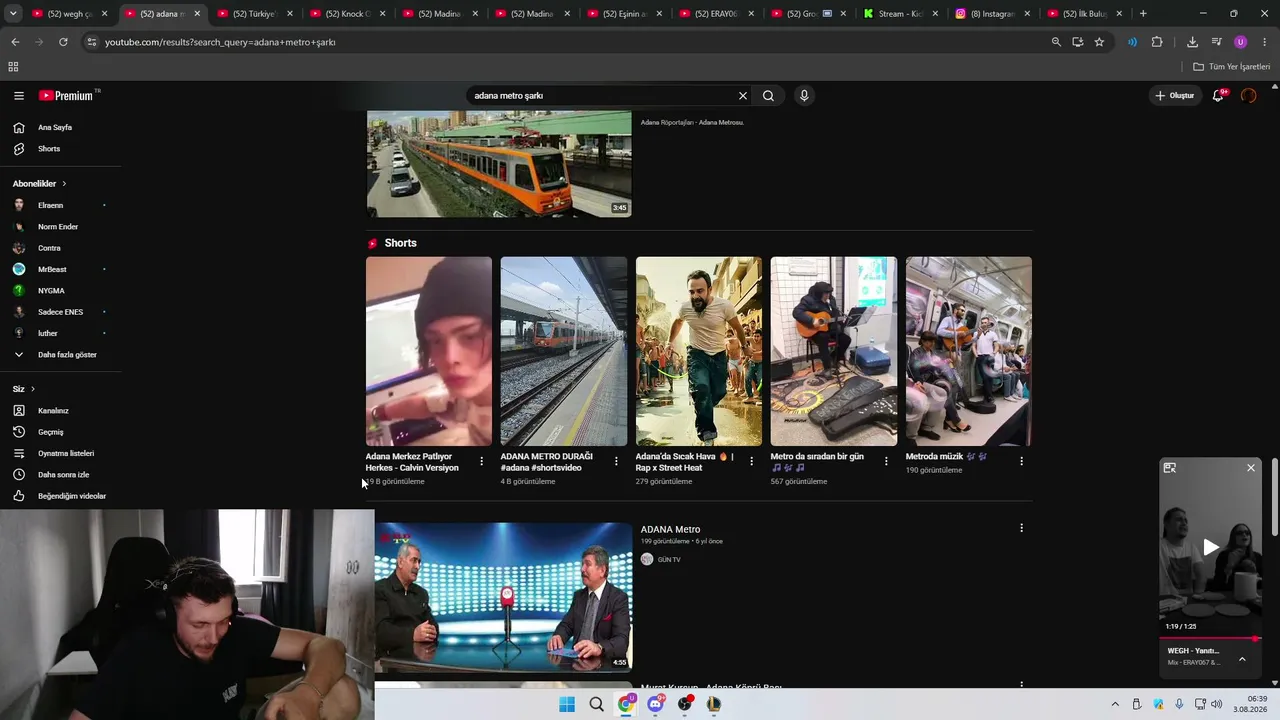Image resolution: width=1280 pixels, height=720 pixels.
Task: Open Discord from the taskbar
Action: (x=655, y=704)
